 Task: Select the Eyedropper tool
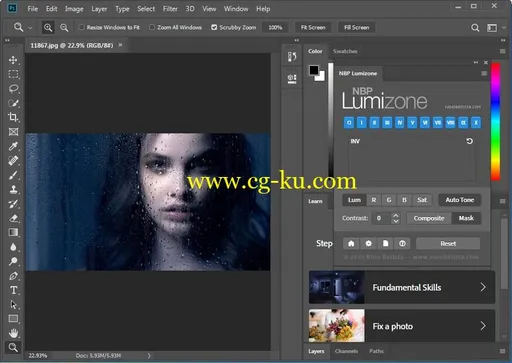click(x=13, y=146)
